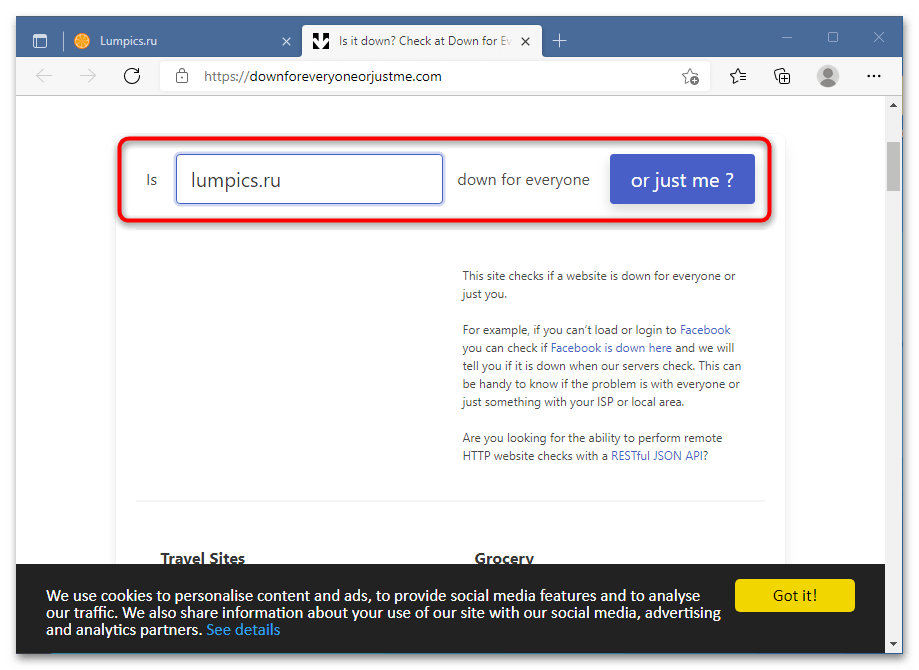Viewport: 919px width, 670px height.
Task: Go back to previous page
Action: coord(44,76)
